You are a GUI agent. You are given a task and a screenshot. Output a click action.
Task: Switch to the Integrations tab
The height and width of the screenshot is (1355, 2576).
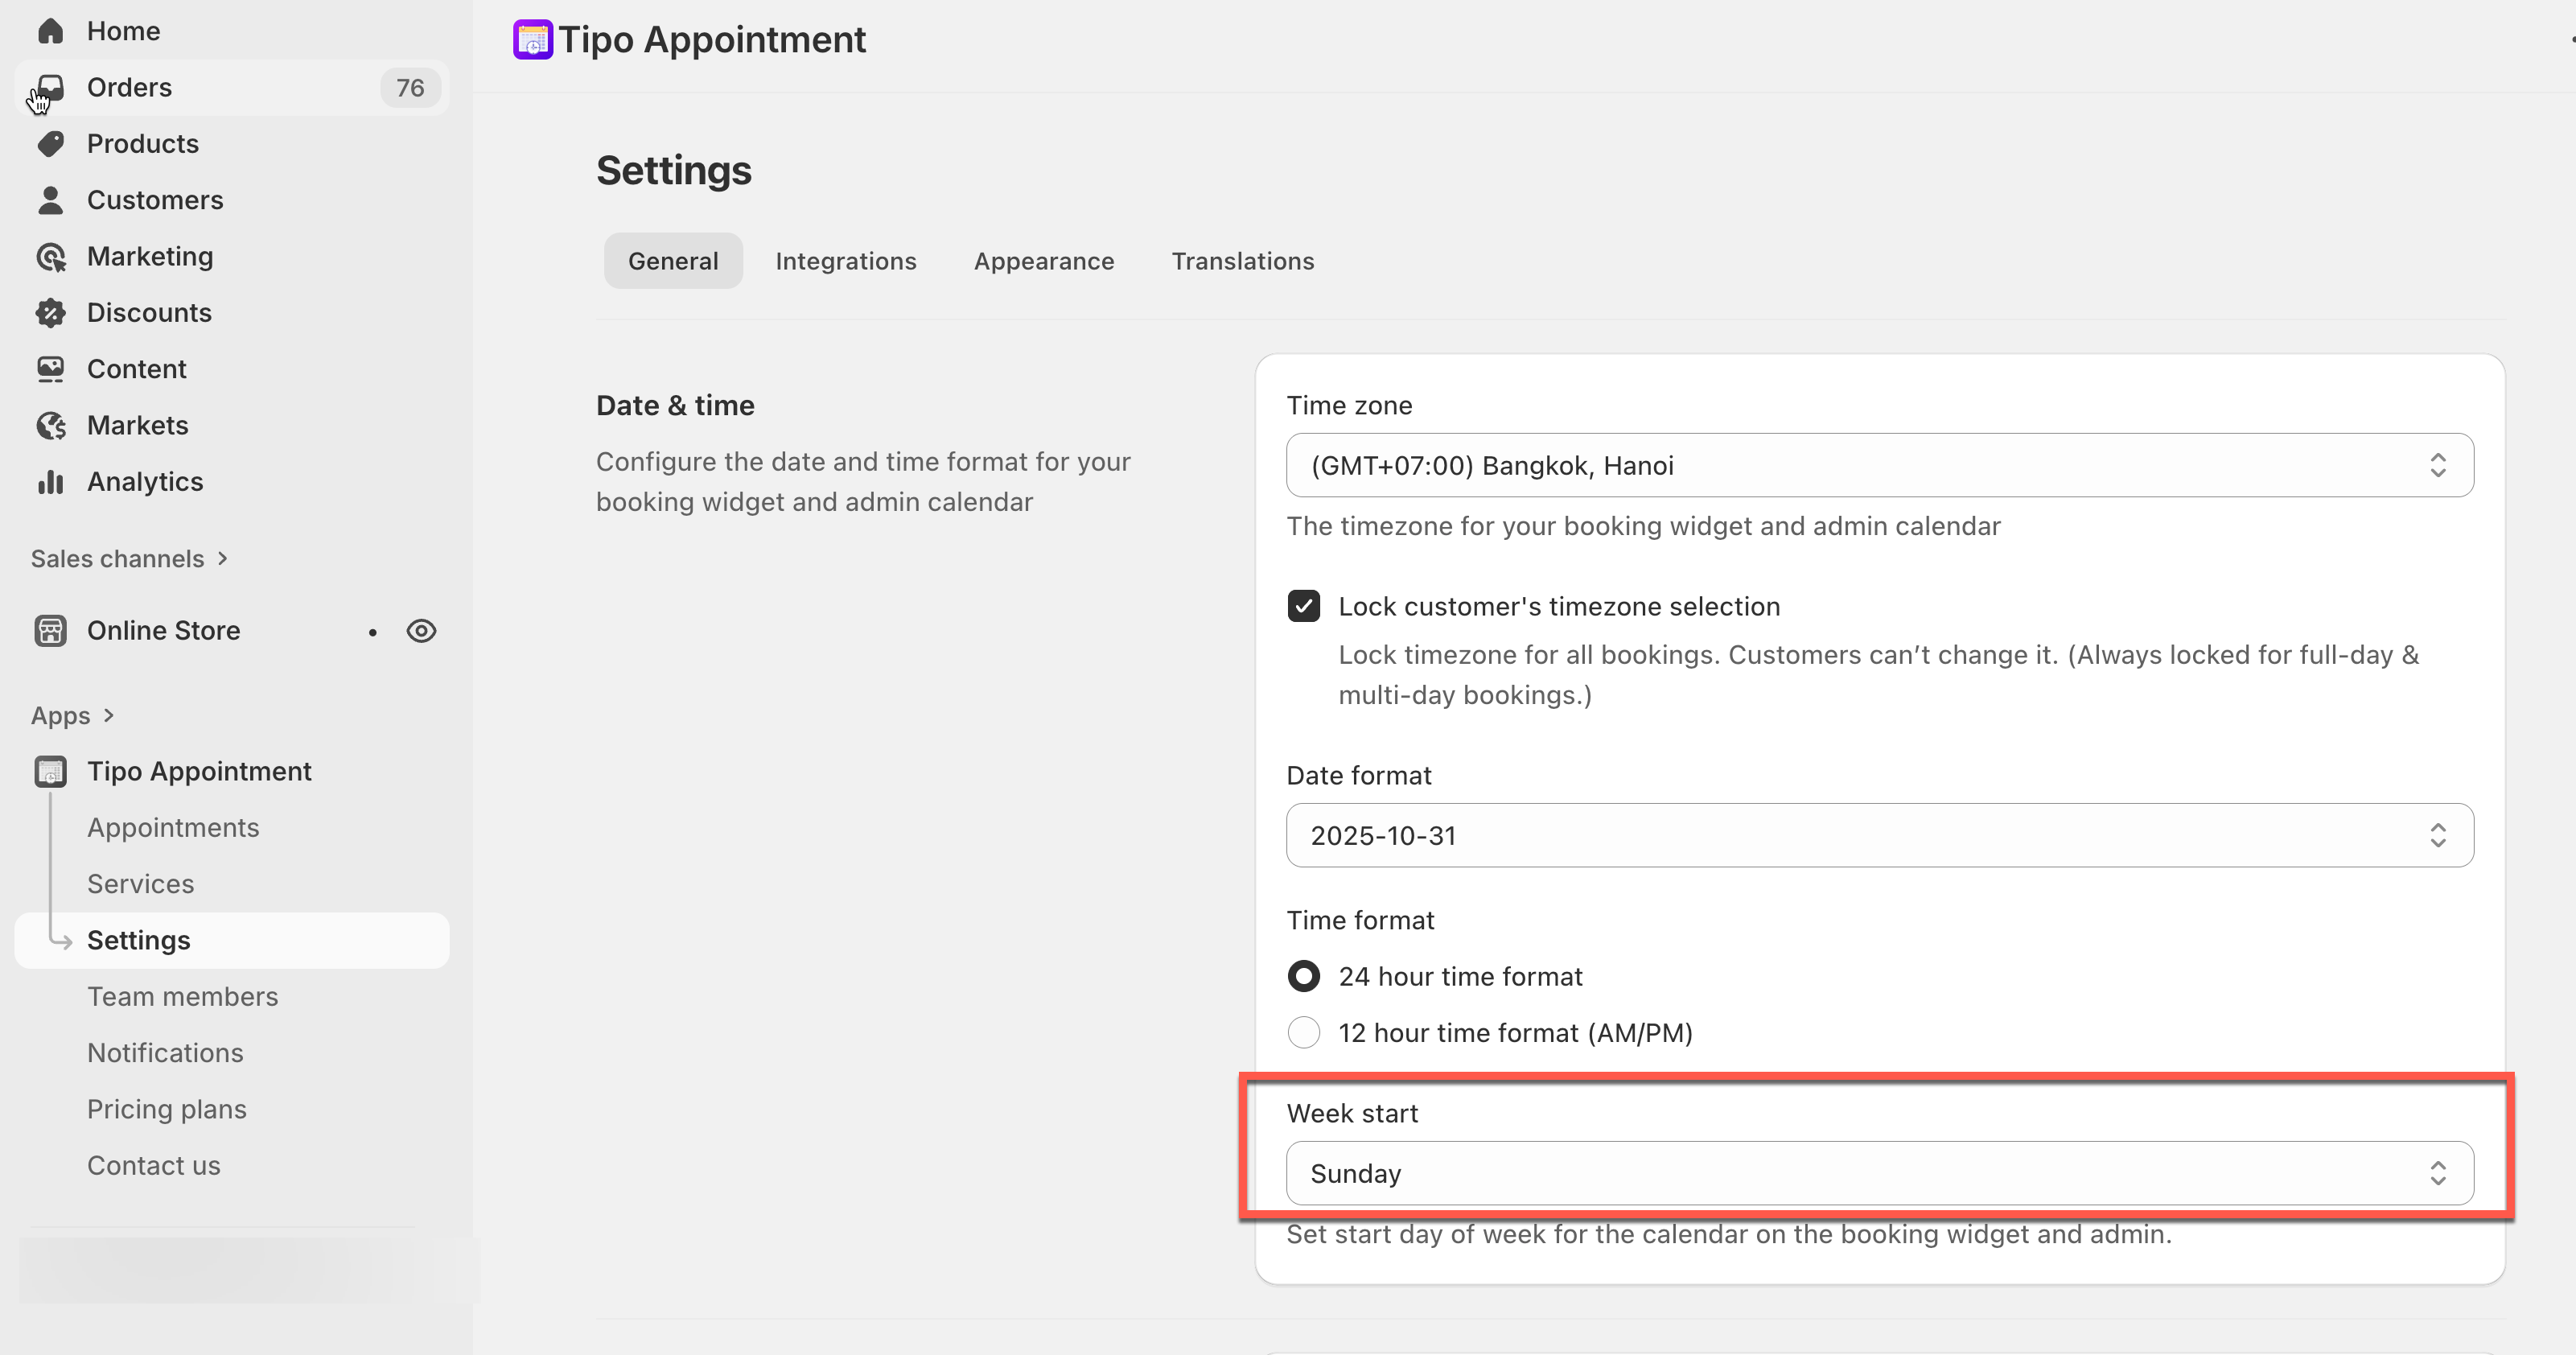[x=845, y=261]
